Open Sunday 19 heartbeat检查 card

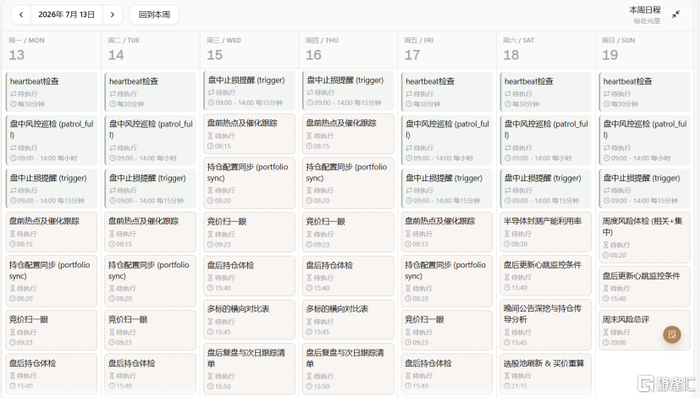pos(645,92)
